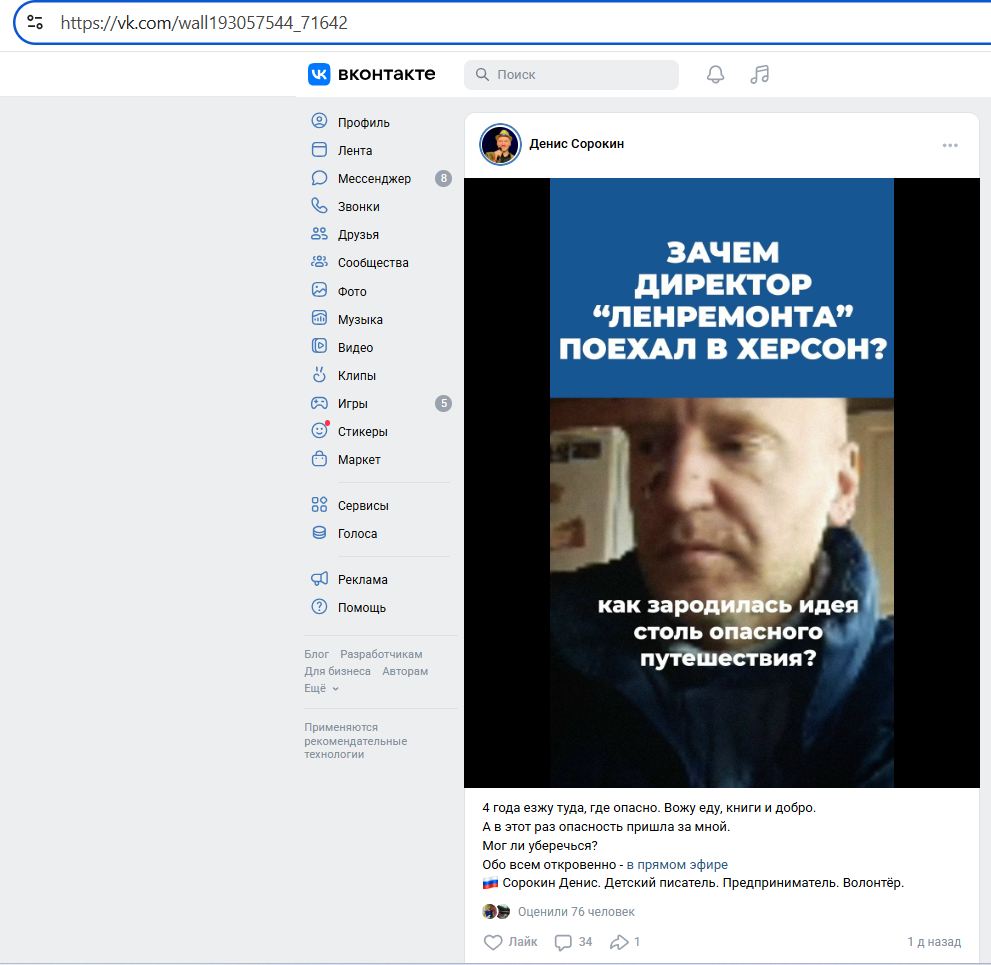Select the Клипы sidebar item
Image resolution: width=991 pixels, height=965 pixels.
[x=358, y=375]
